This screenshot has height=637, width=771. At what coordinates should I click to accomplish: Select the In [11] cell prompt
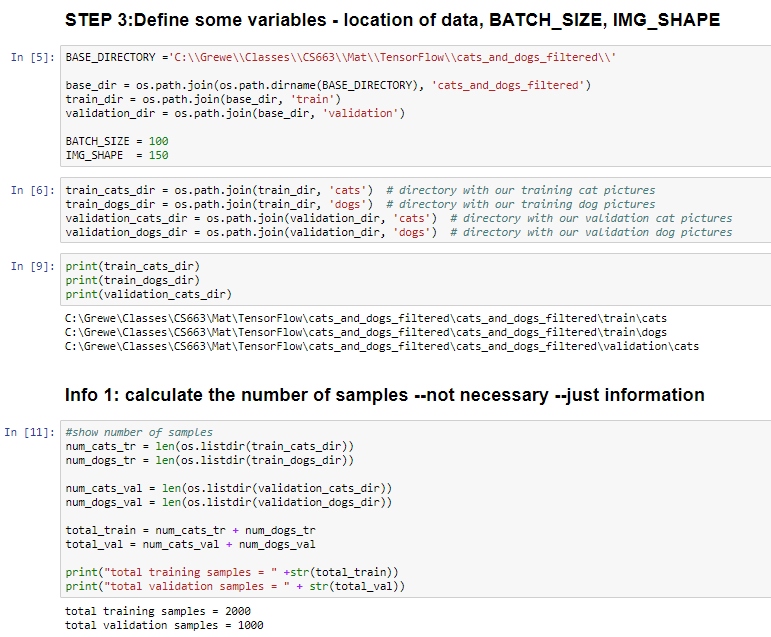click(29, 432)
